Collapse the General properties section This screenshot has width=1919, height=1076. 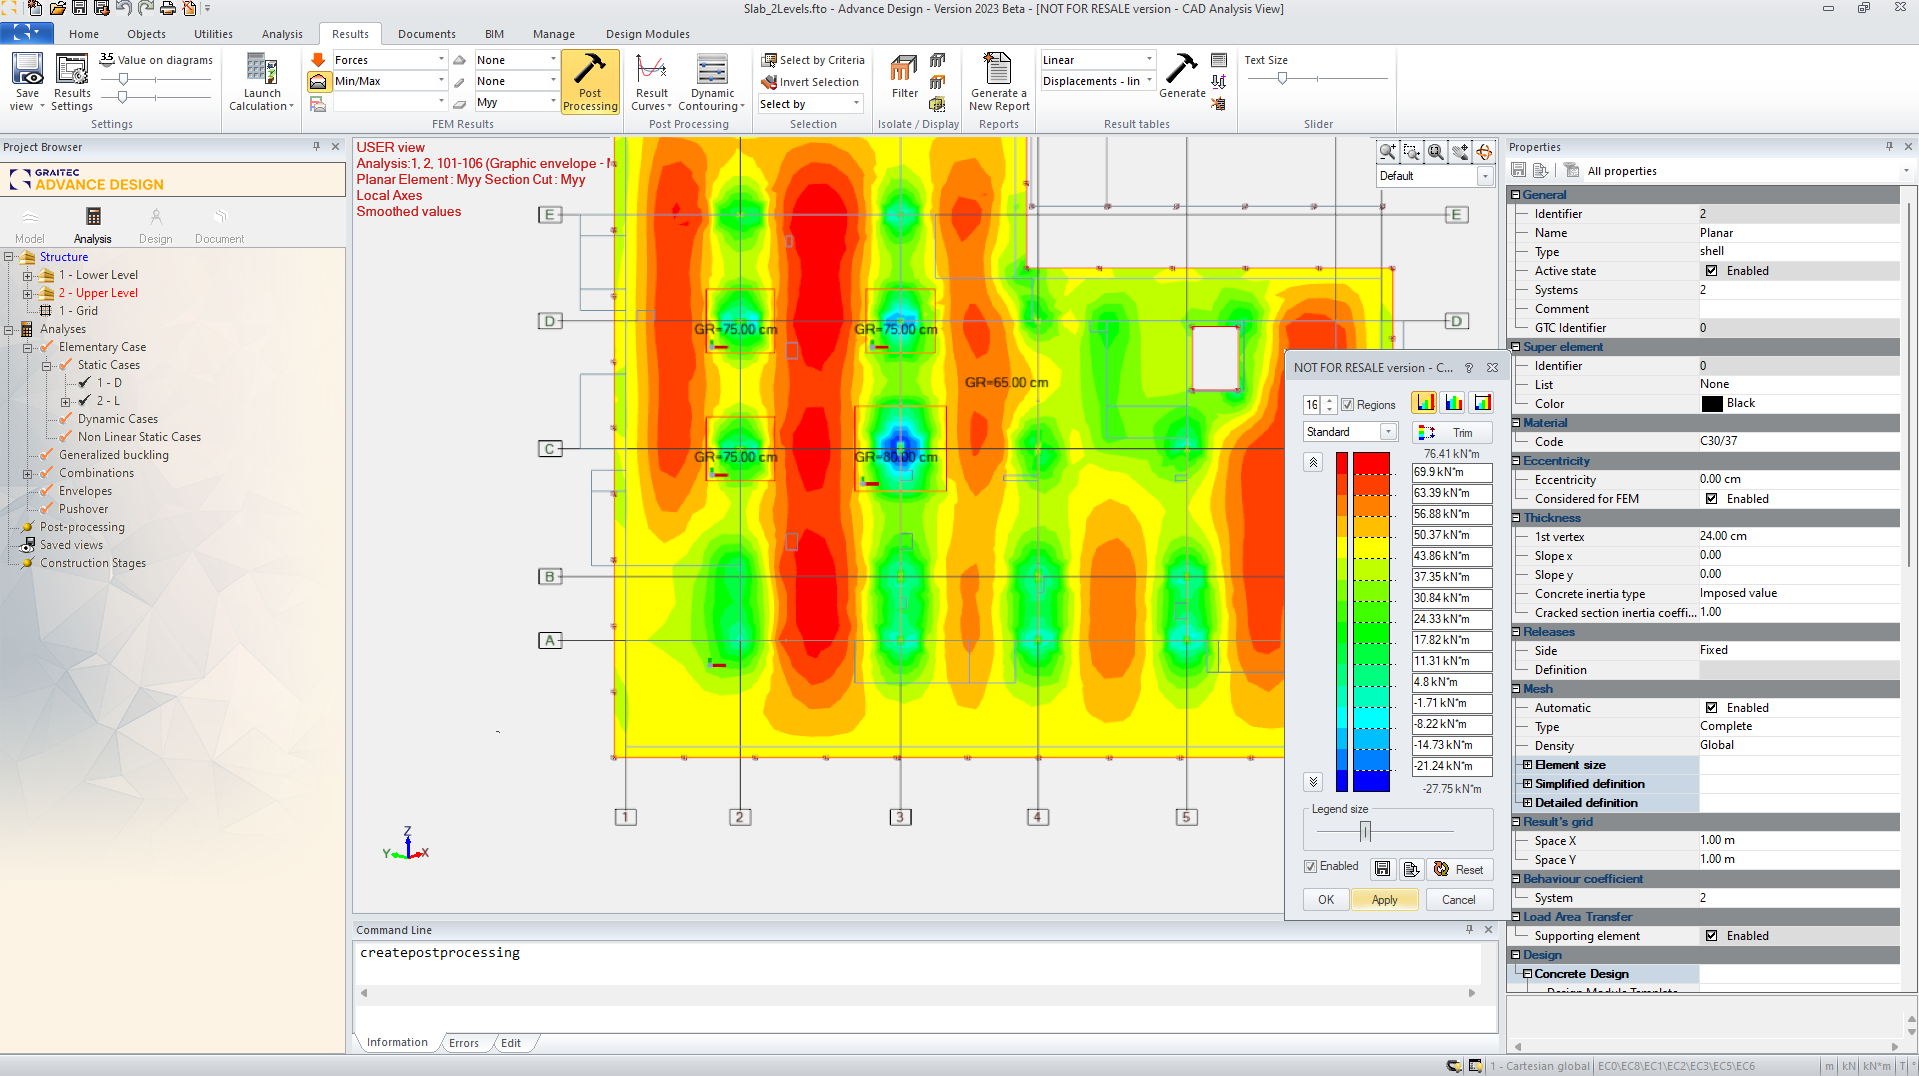pyautogui.click(x=1516, y=195)
